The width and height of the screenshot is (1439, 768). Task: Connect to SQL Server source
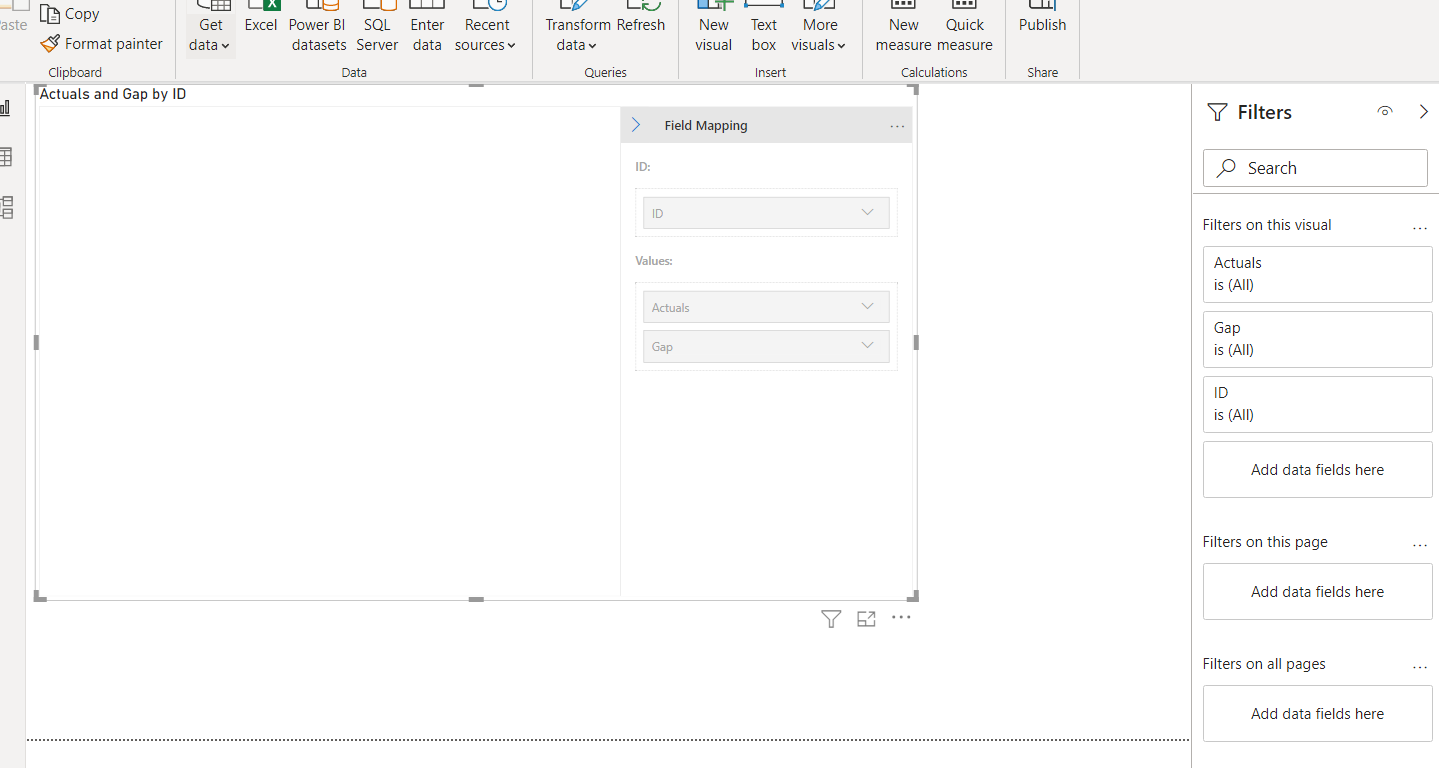click(x=377, y=28)
